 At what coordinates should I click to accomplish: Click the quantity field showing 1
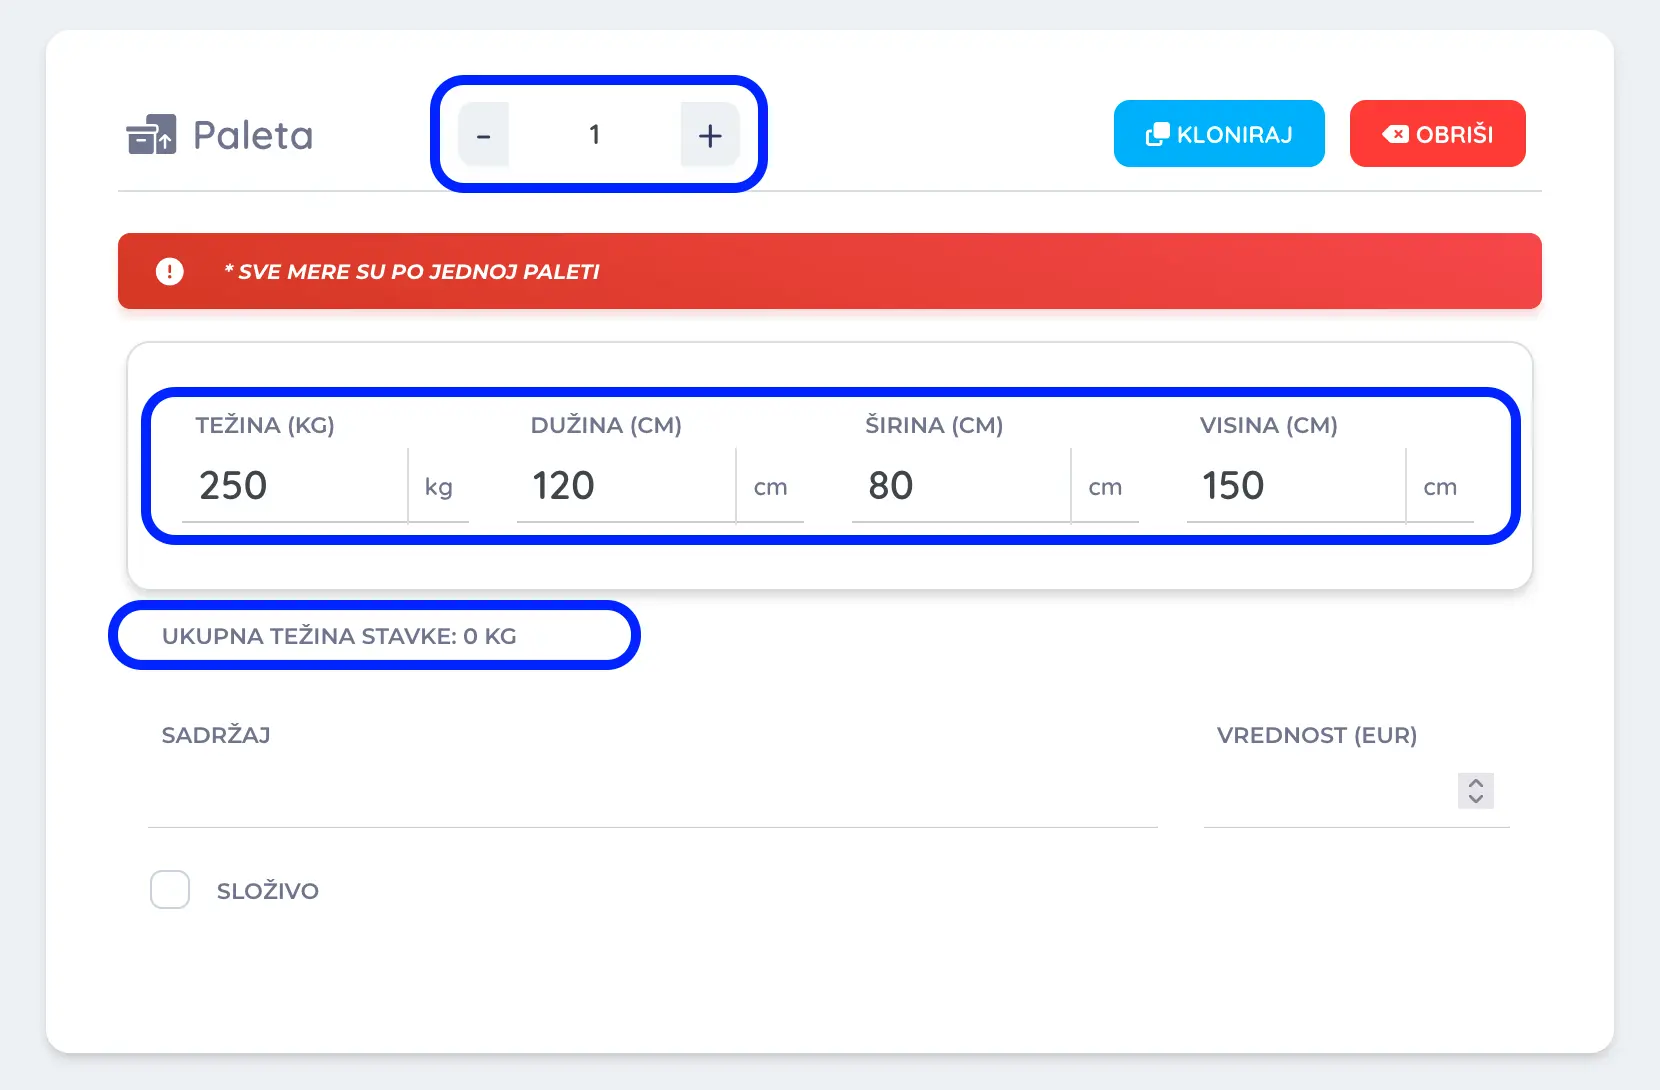click(x=595, y=135)
